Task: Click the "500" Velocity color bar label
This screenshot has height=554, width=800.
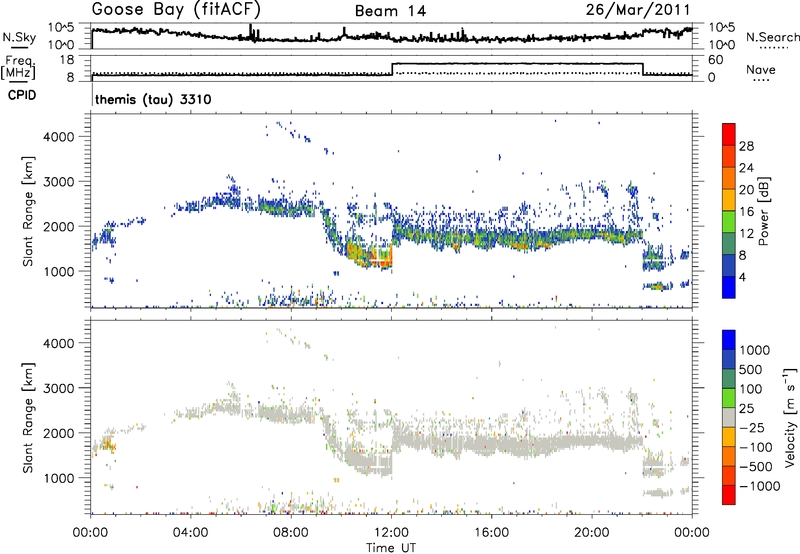Action: [753, 369]
